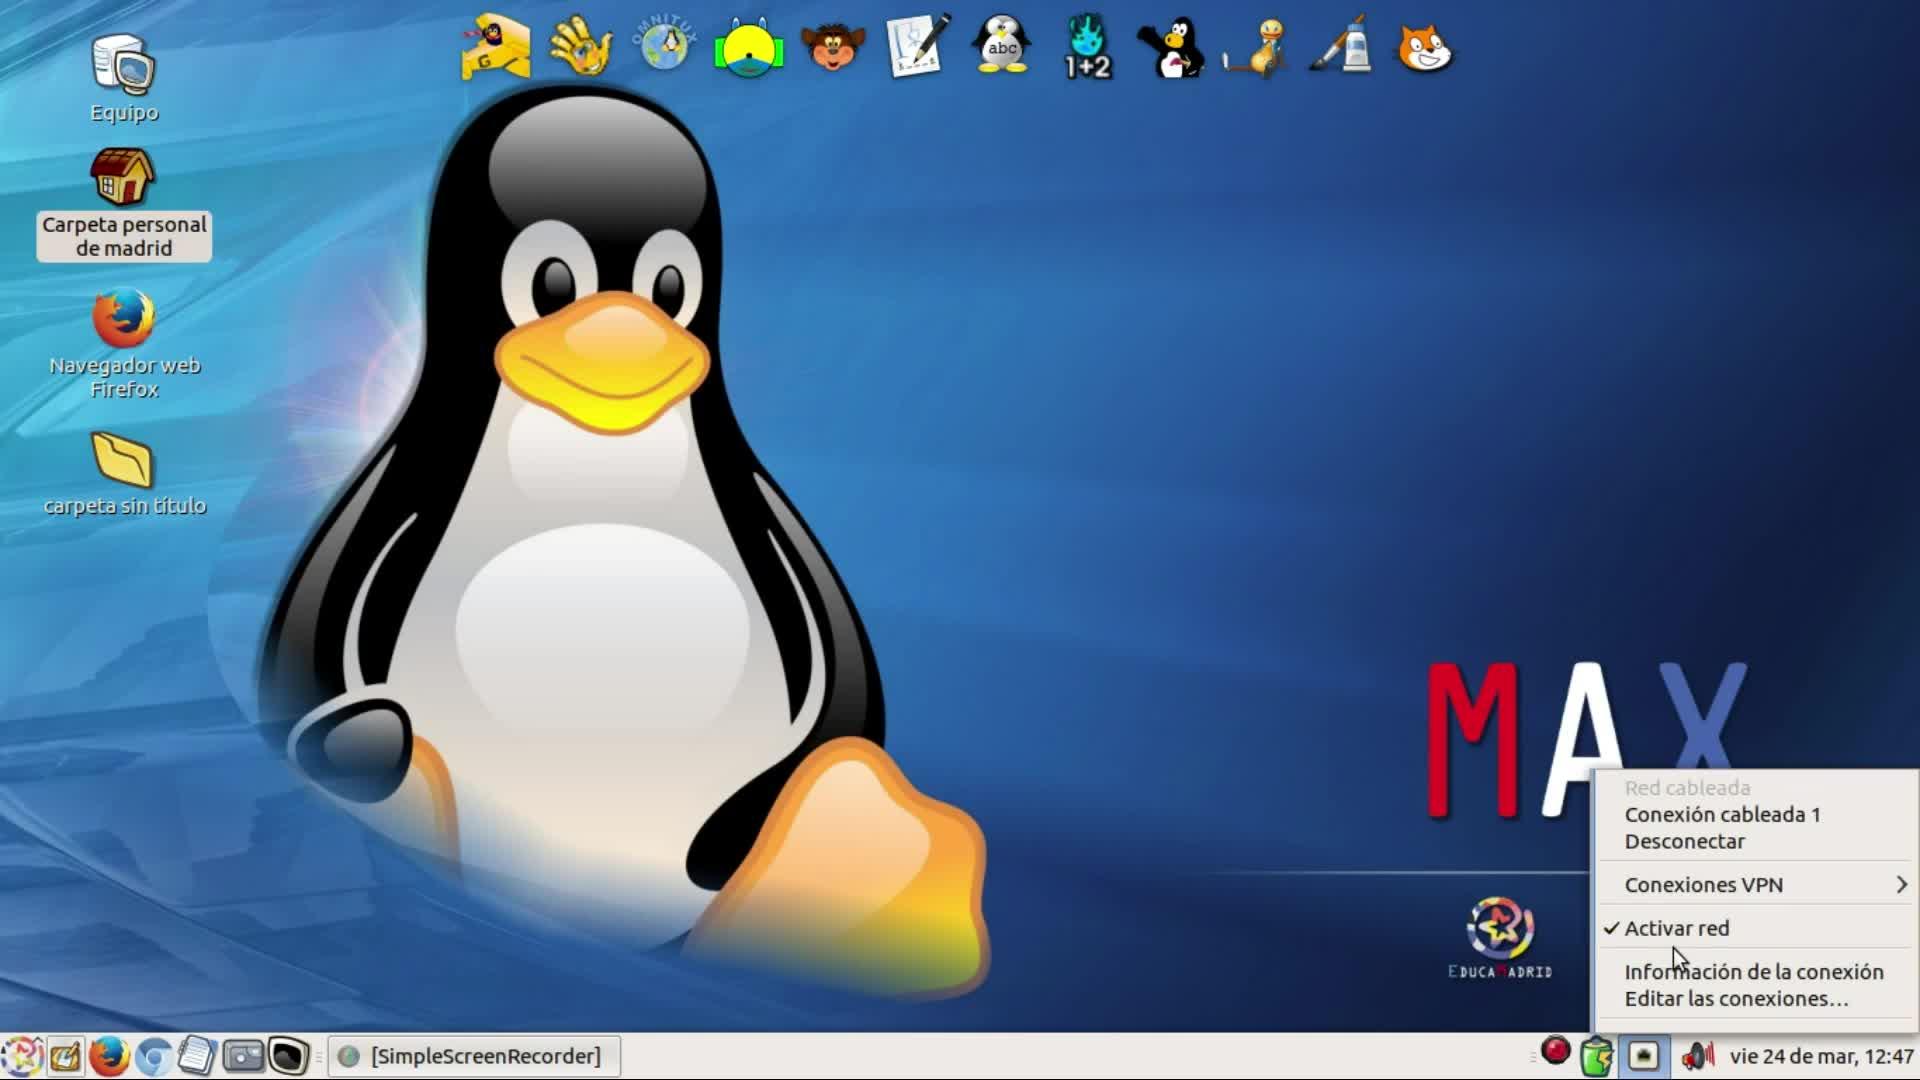Open the clock calendar dropdown
1920x1080 pixels.
click(1821, 1056)
